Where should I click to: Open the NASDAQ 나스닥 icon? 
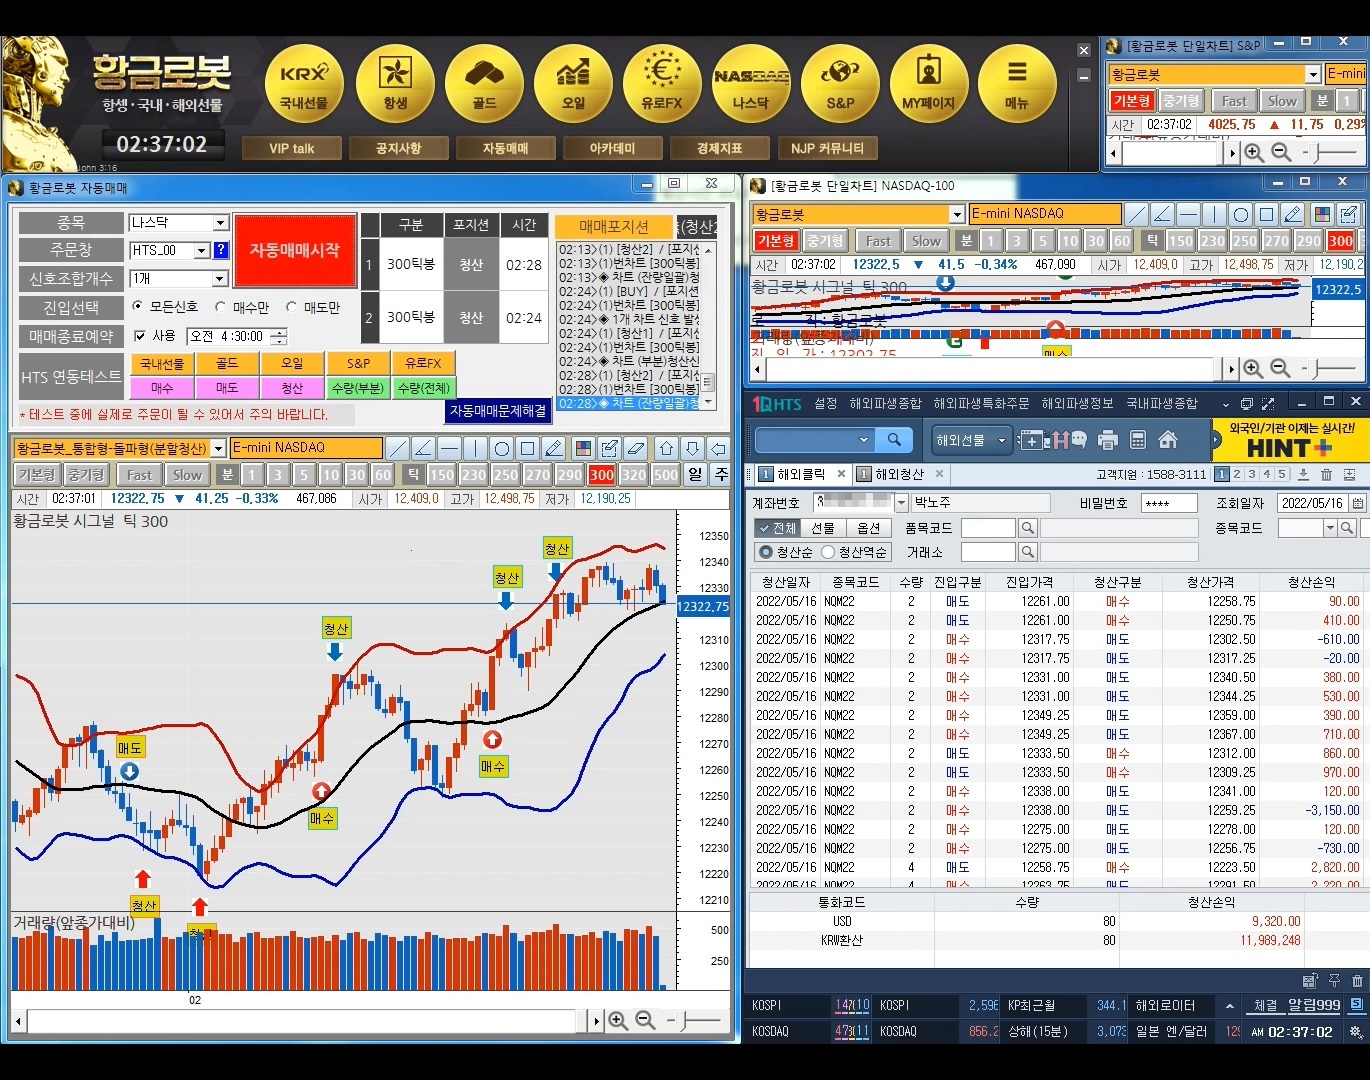pos(751,84)
